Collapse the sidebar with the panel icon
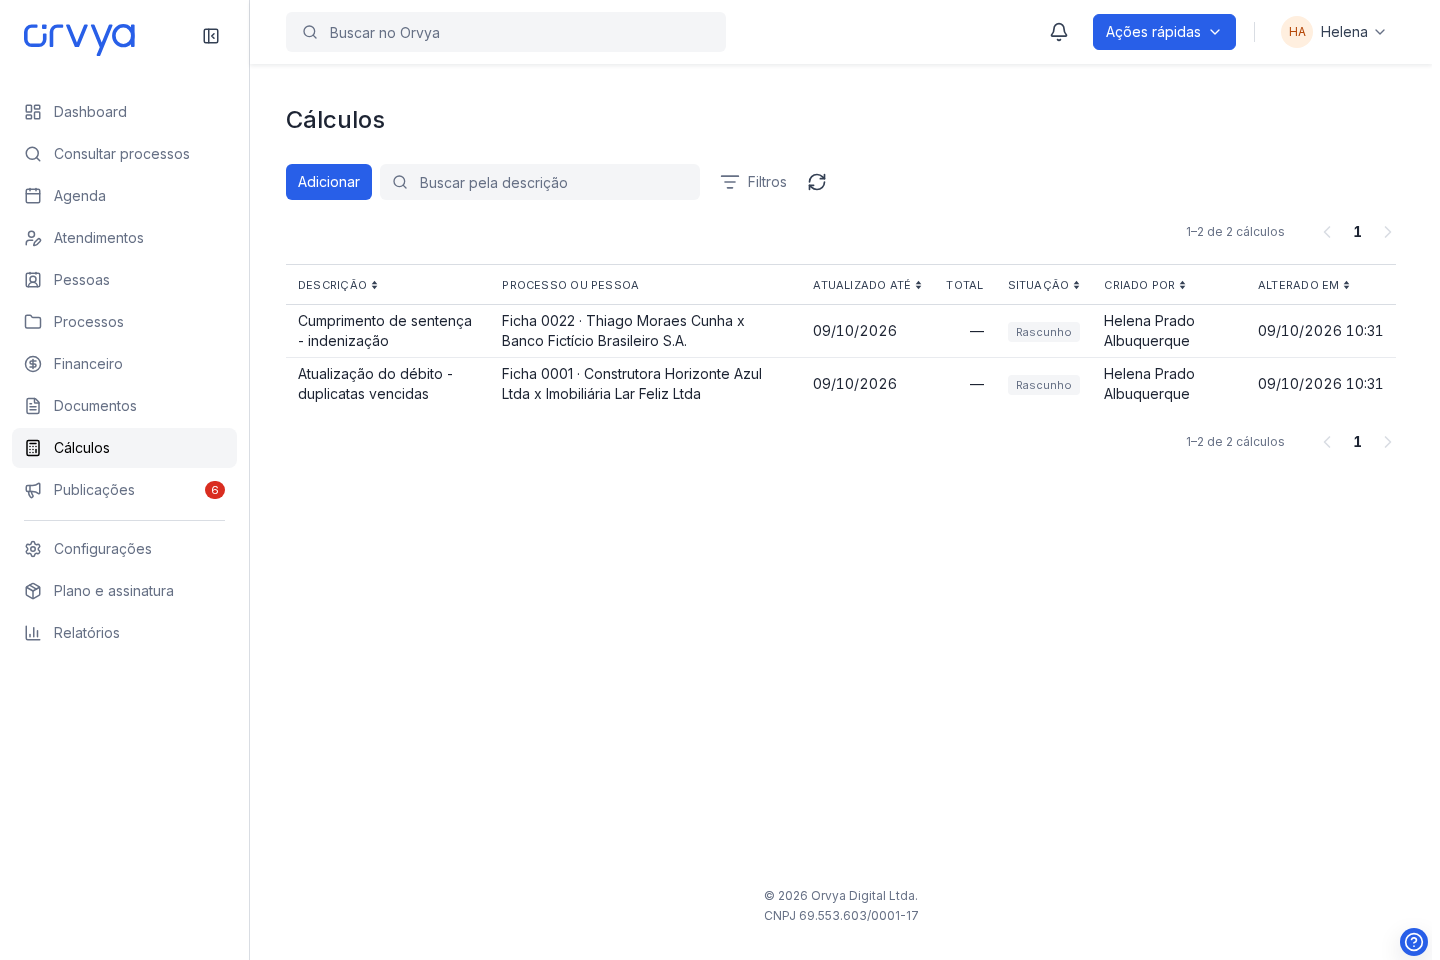 pyautogui.click(x=211, y=36)
